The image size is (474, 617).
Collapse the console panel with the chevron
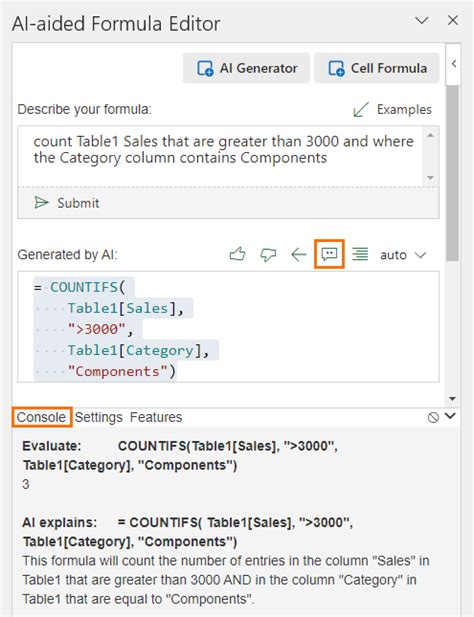[x=450, y=416]
